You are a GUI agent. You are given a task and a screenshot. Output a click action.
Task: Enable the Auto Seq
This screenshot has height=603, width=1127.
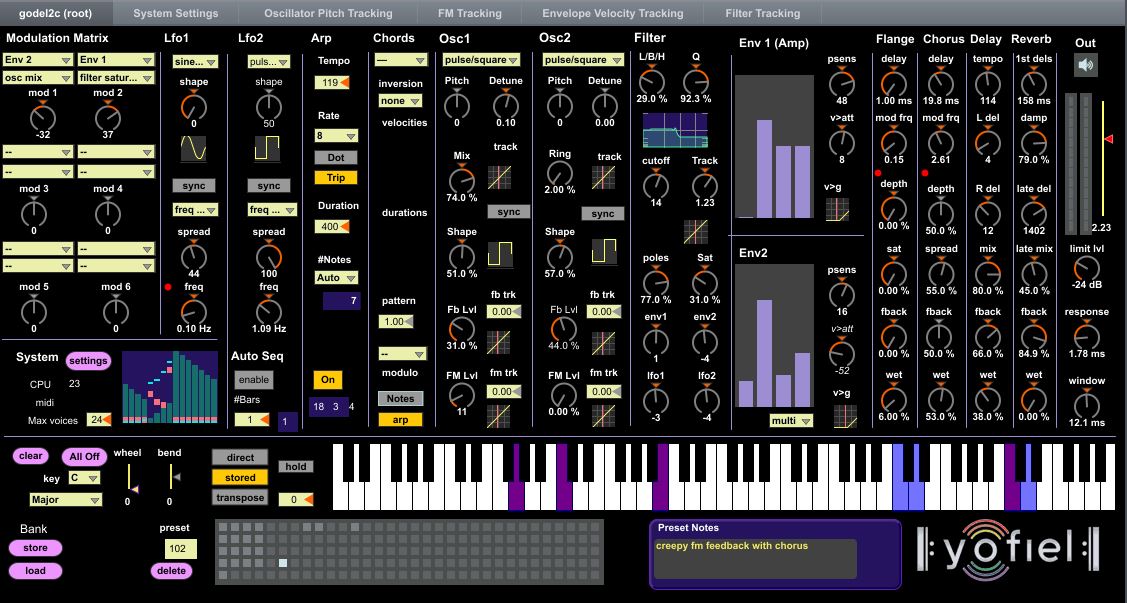pyautogui.click(x=254, y=379)
